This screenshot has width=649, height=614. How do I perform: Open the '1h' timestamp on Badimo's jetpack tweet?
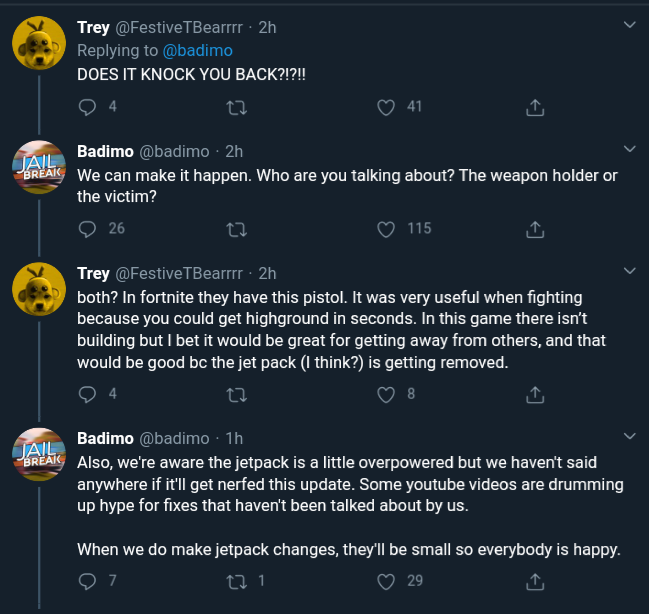[234, 438]
